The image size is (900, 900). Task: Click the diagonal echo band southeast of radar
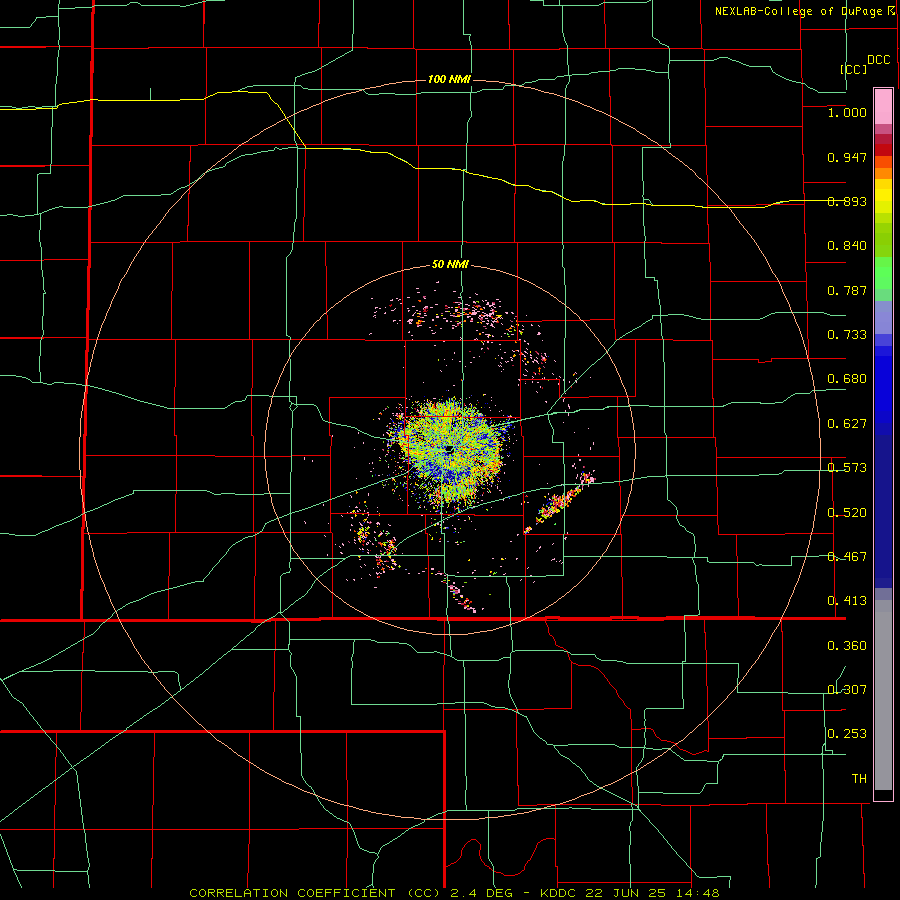[x=559, y=502]
